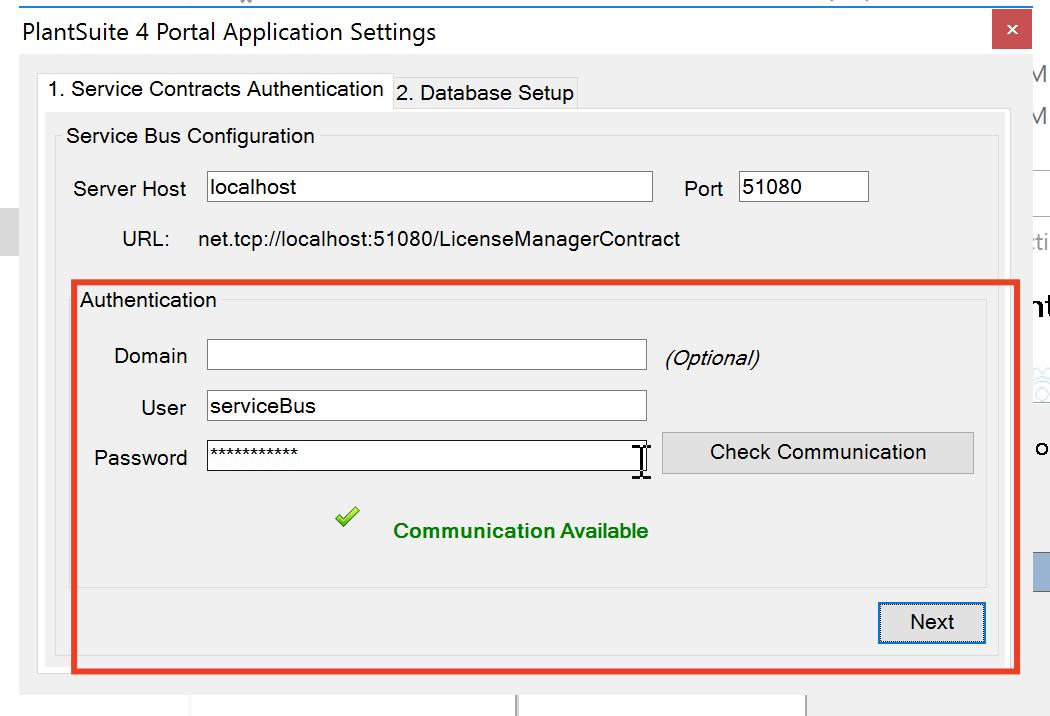Screen dimensions: 1050x716
Task: Click the net.tcp LicenseManagerContract URL text
Action: coord(439,239)
